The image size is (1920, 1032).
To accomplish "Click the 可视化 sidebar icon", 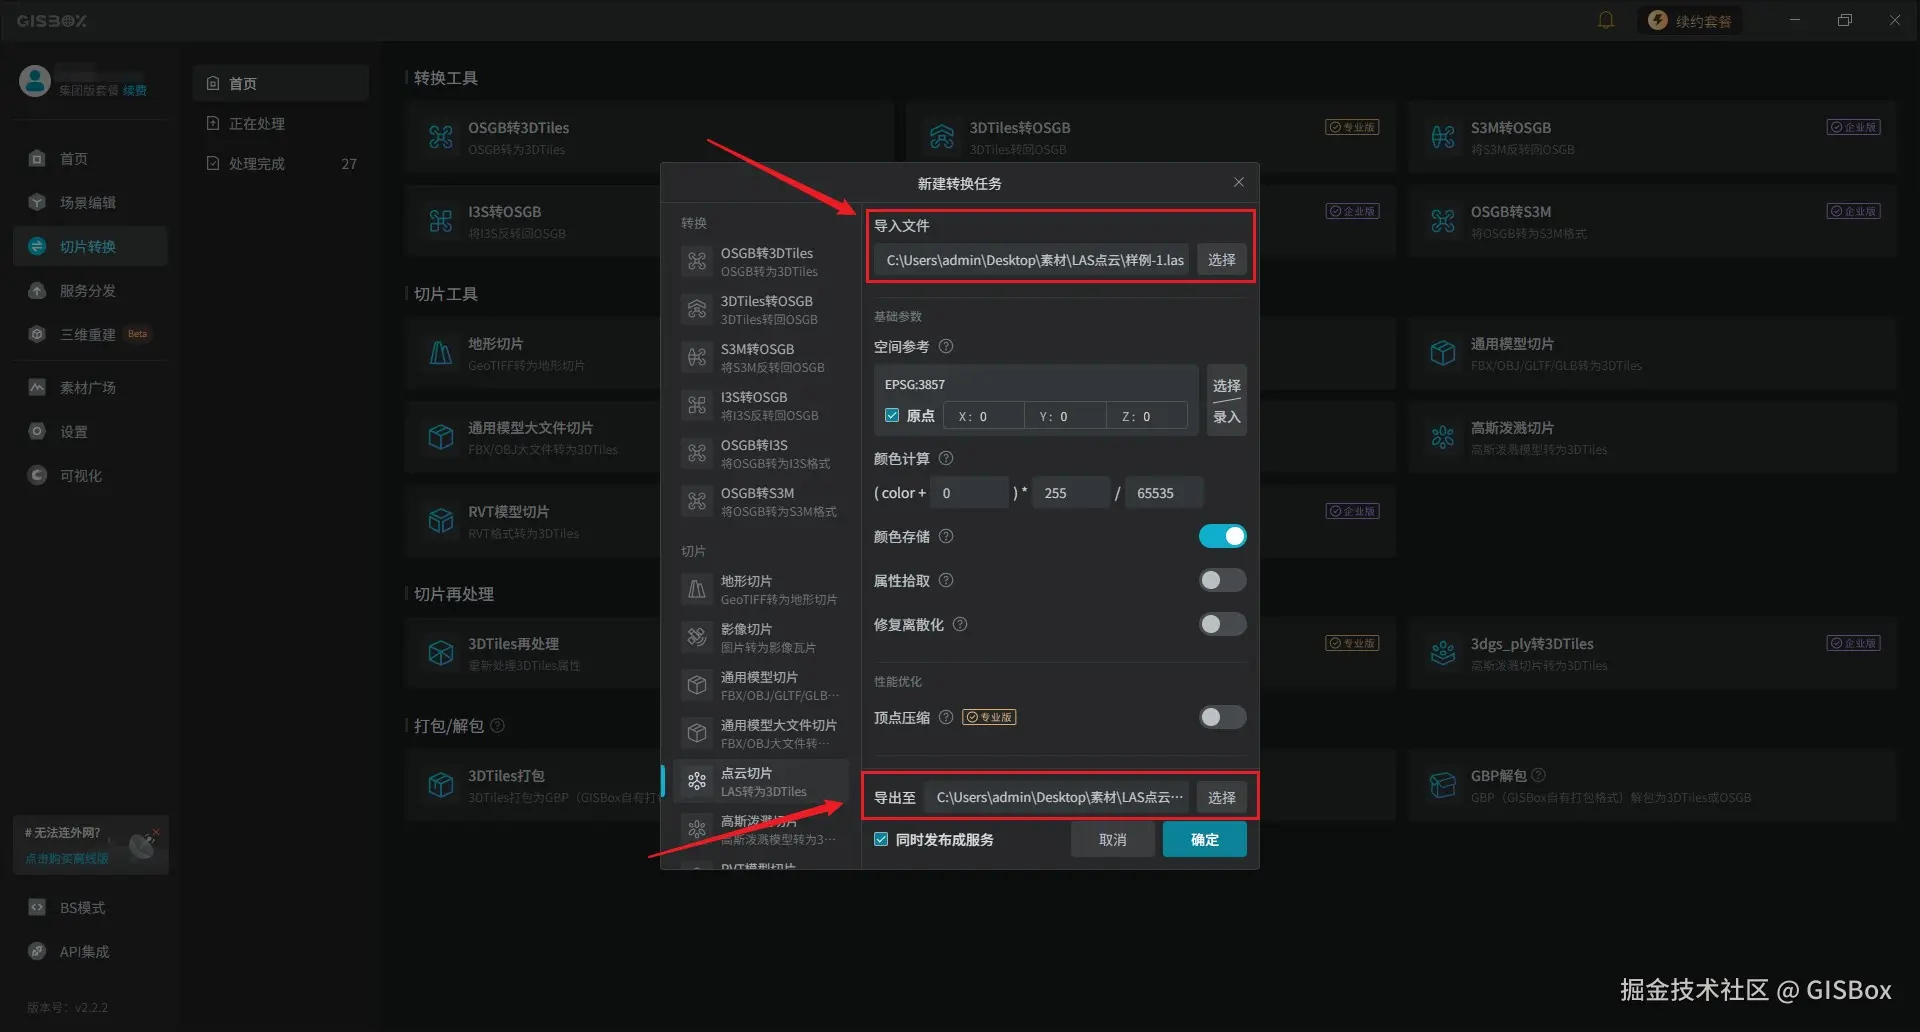I will pos(37,475).
